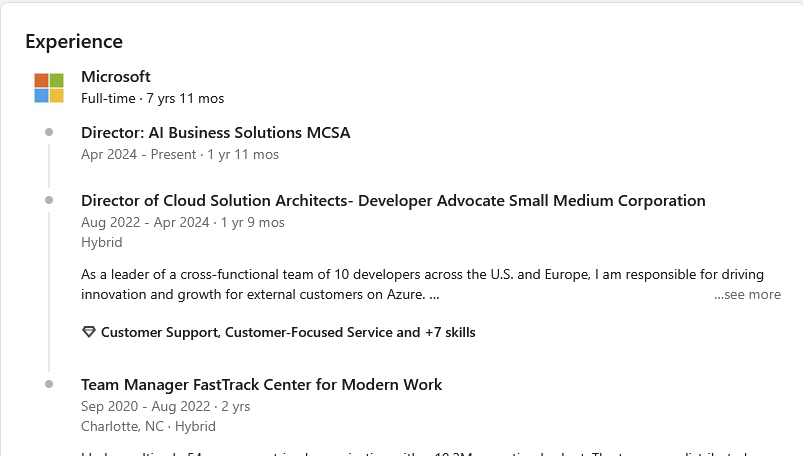Viewport: 803px width, 456px height.
Task: Click timeline bullet beside AI Business Solutions role
Action: (49, 132)
